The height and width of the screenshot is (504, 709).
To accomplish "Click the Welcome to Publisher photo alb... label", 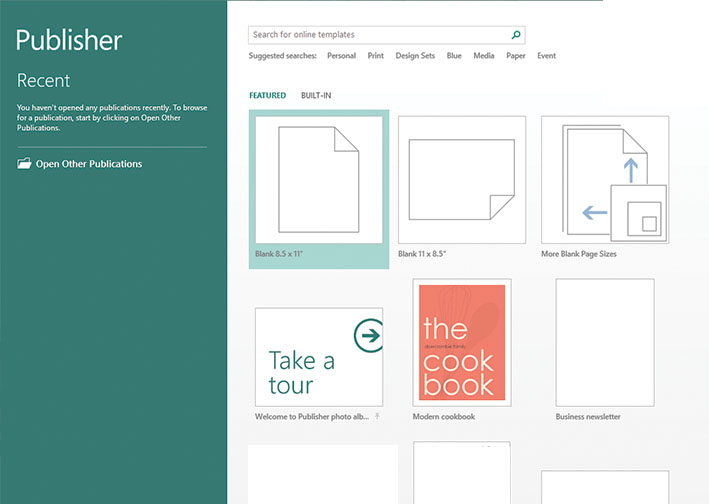I will tap(312, 416).
